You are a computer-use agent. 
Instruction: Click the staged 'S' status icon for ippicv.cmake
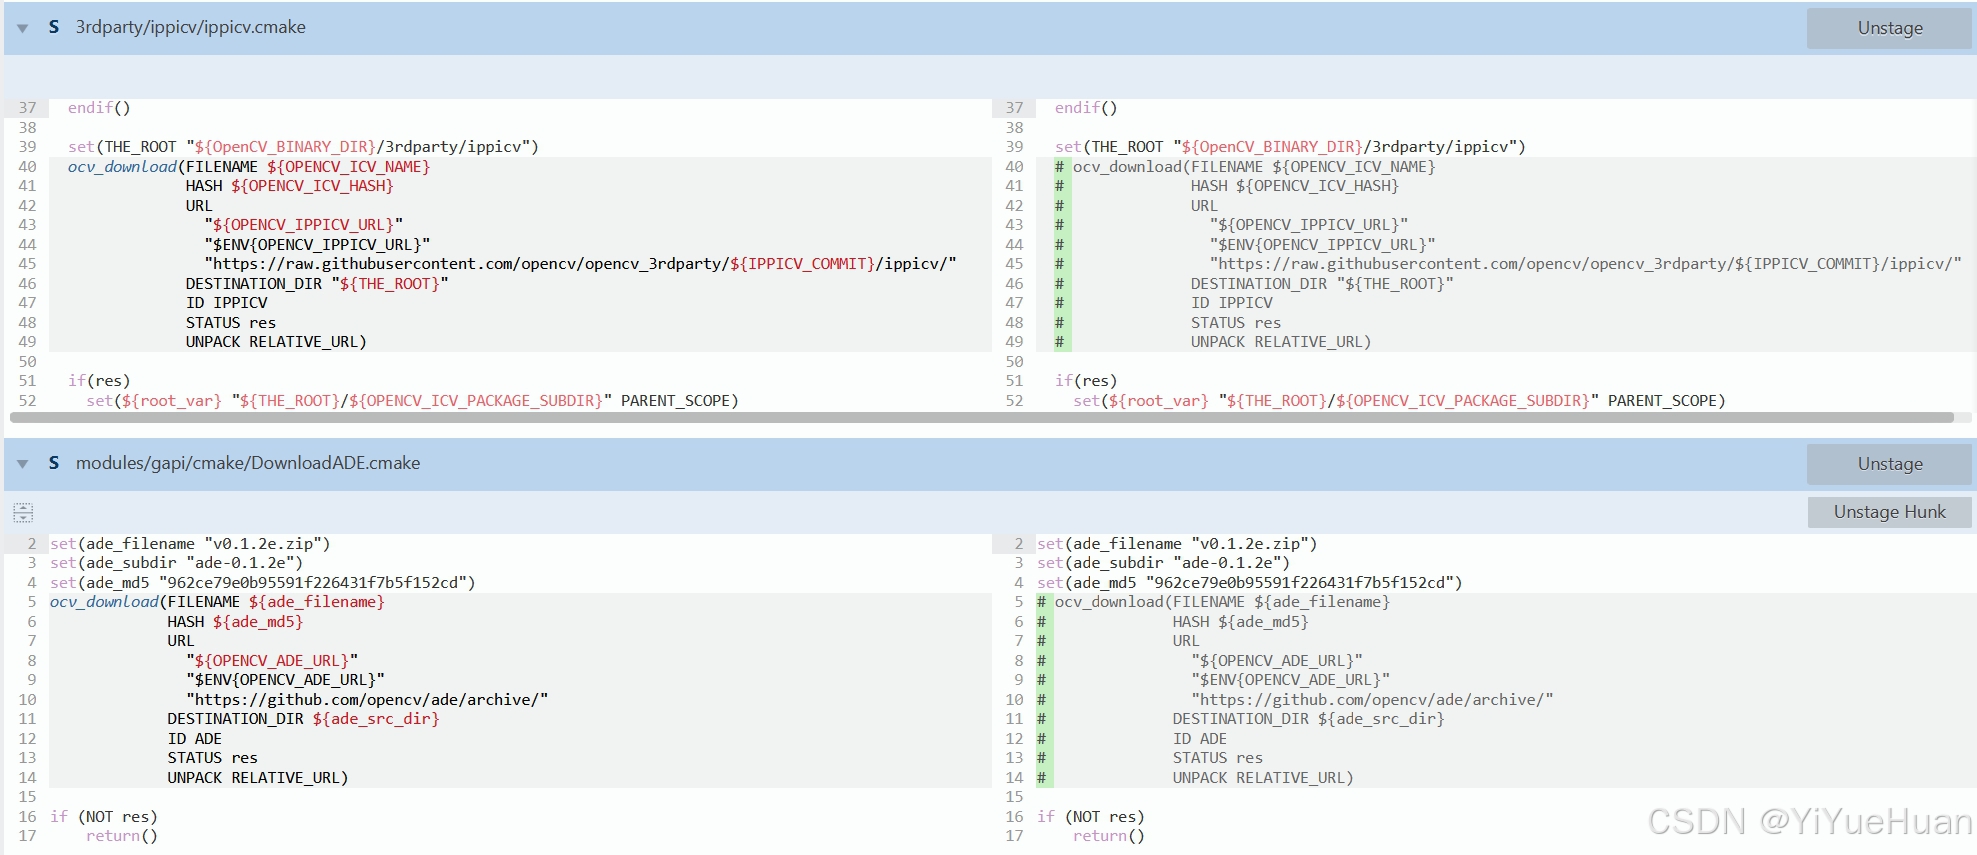(x=54, y=27)
